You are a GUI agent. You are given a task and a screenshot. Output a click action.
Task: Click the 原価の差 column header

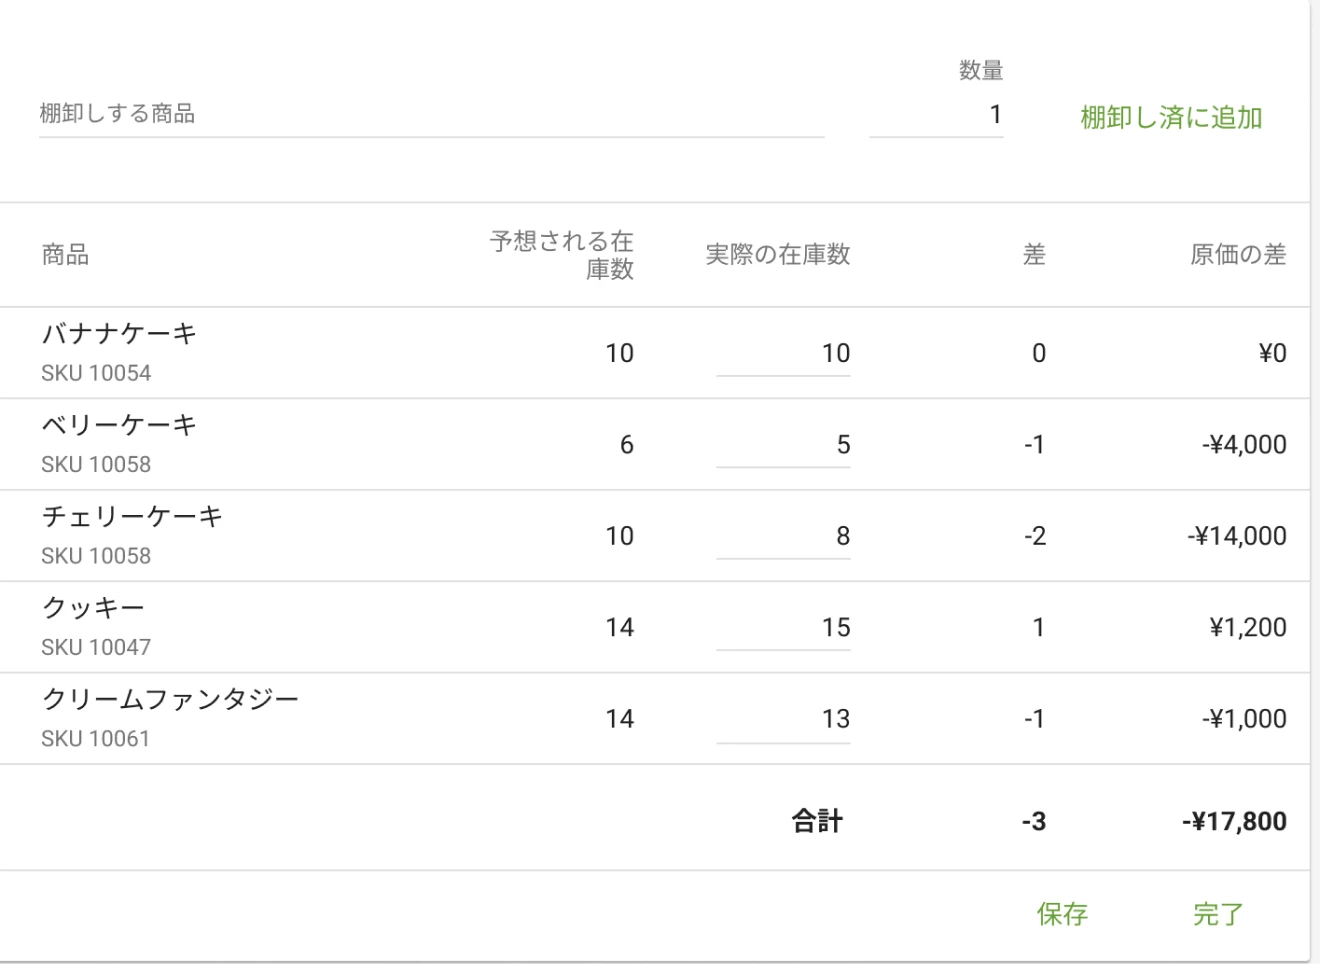click(1237, 255)
